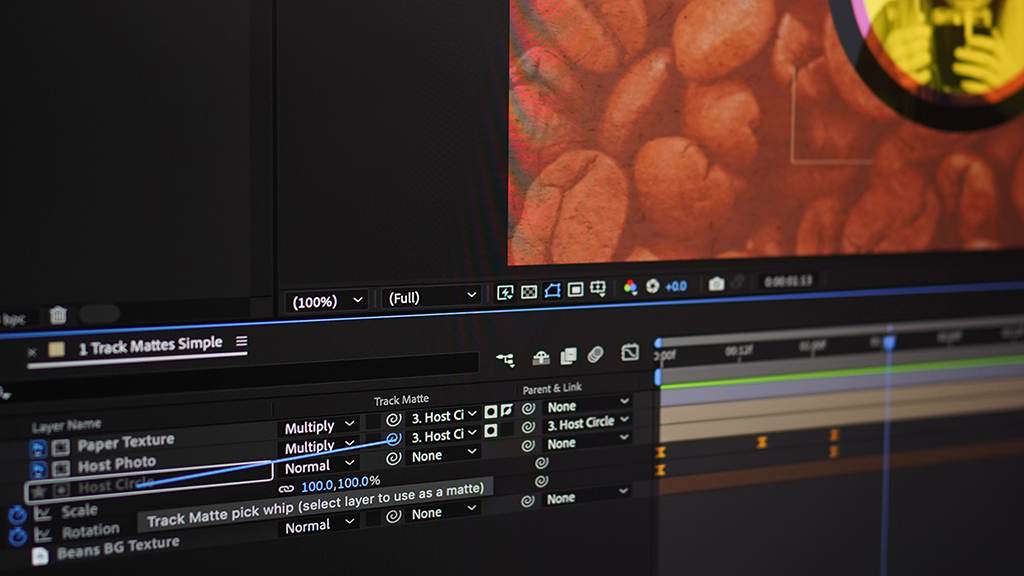Toggle Paper Texture invert matte switch

pos(506,411)
